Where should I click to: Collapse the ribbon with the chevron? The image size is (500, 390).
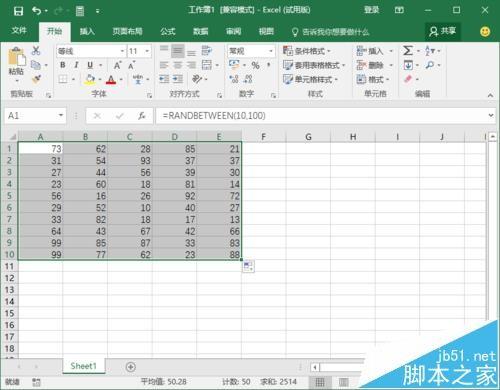point(490,95)
